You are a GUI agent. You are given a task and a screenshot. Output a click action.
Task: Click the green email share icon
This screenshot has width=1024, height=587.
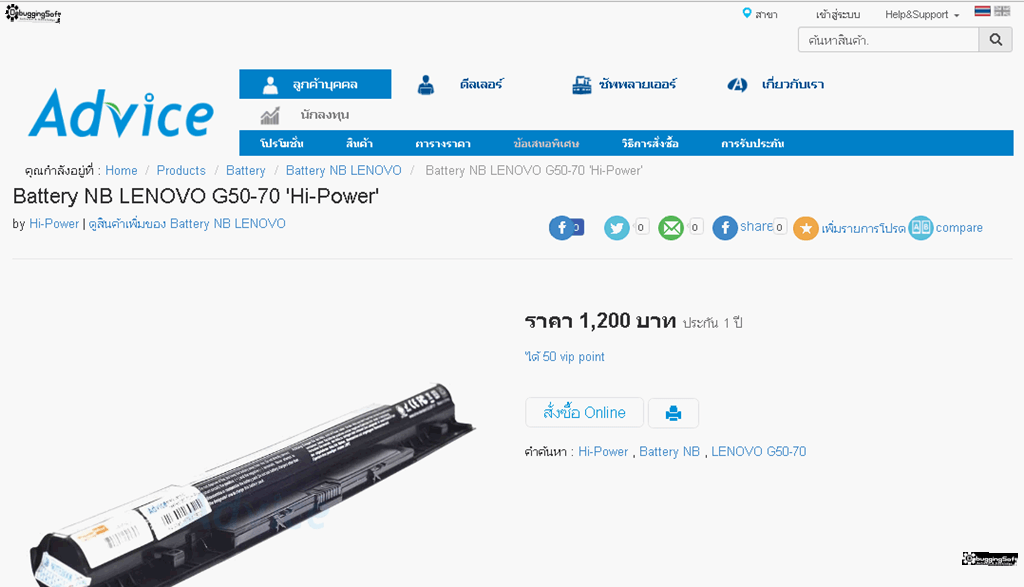click(671, 228)
